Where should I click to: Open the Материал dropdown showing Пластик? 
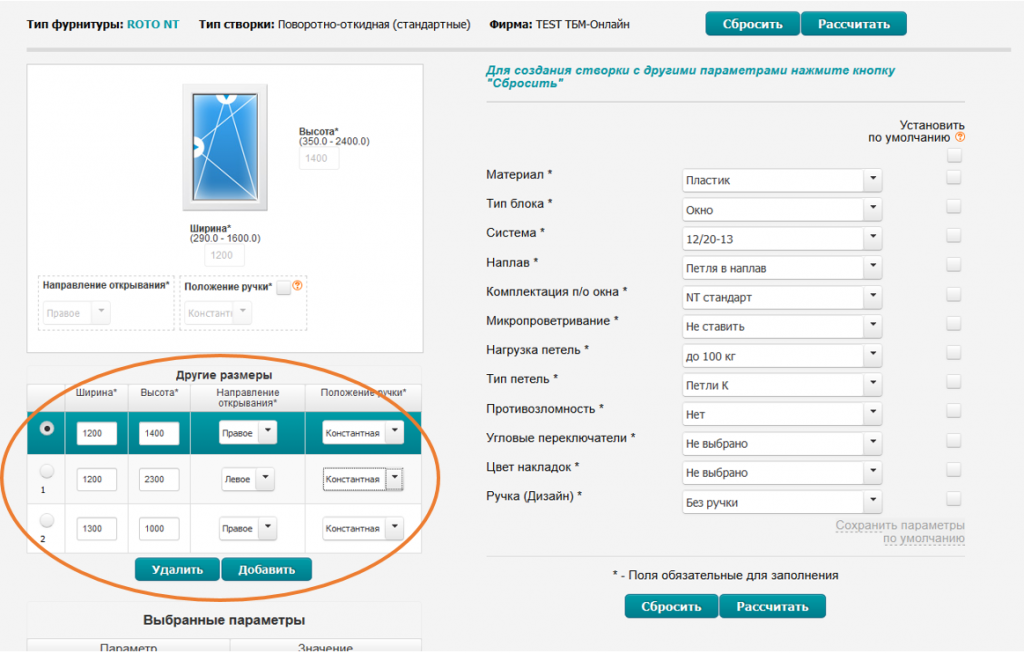pyautogui.click(x=782, y=180)
